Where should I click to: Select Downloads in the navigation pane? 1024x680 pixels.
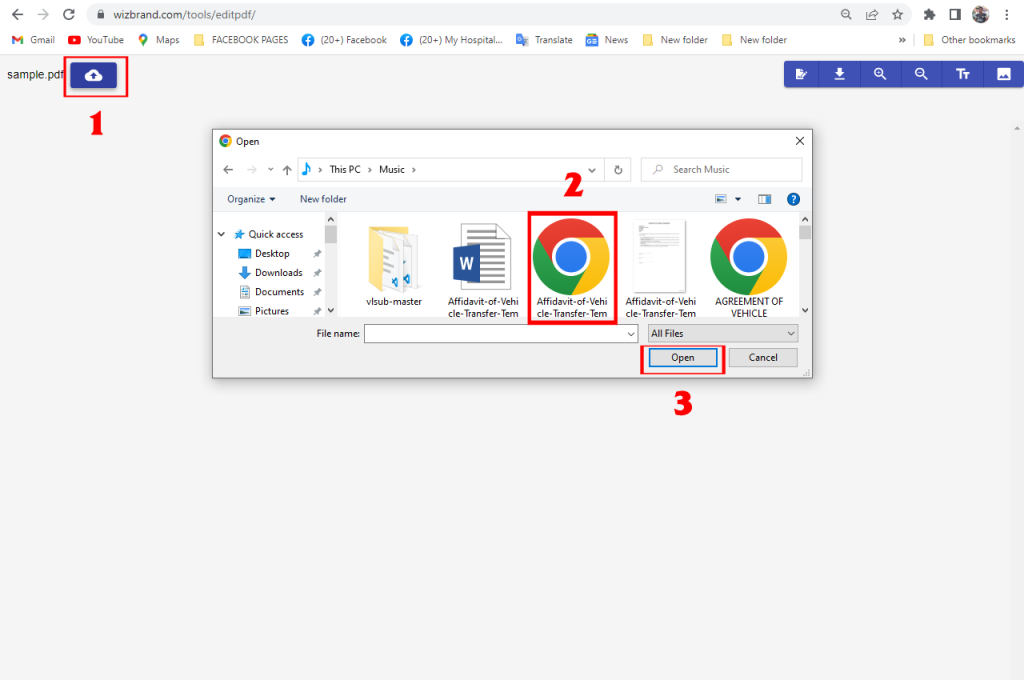pos(277,272)
